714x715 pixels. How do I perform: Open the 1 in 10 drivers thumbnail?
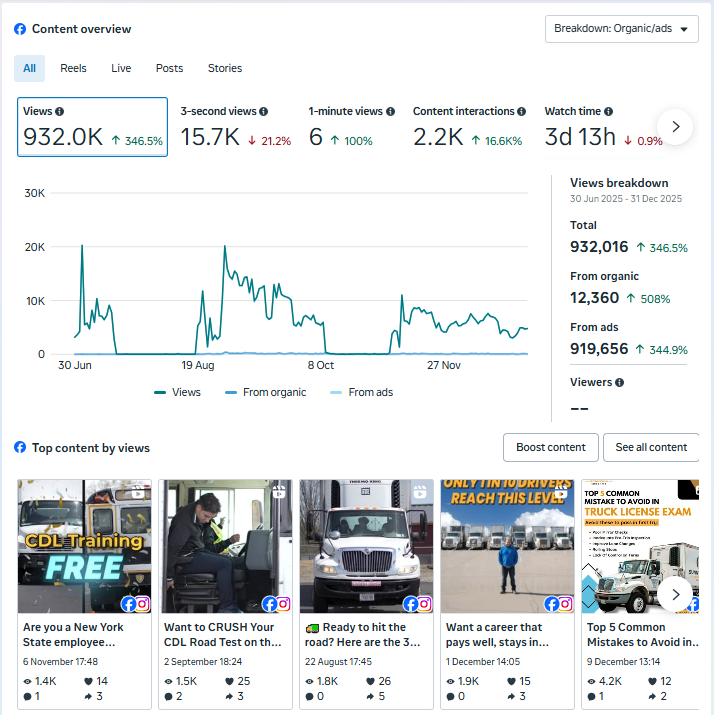click(x=507, y=546)
